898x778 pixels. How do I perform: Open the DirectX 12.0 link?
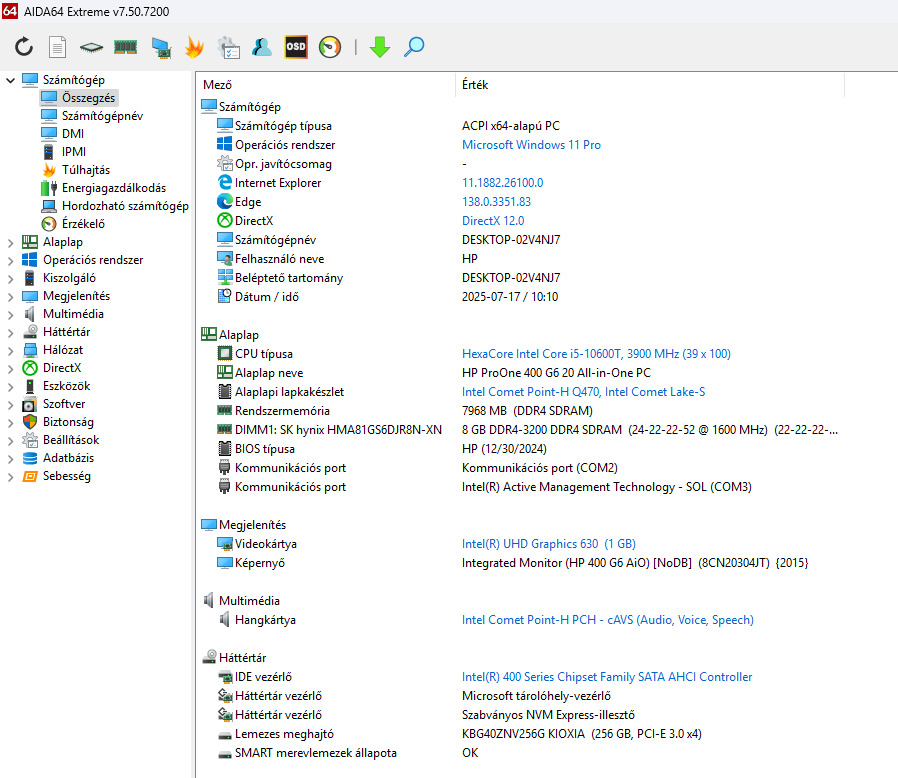pos(493,221)
